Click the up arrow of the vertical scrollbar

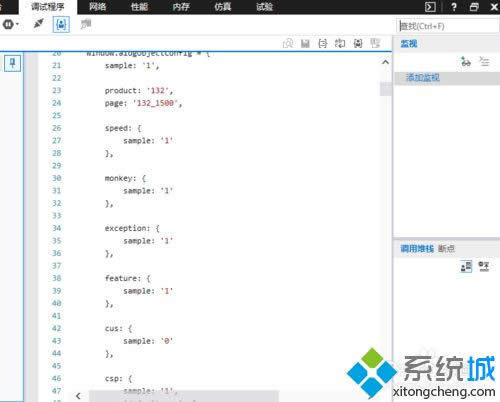coord(385,62)
